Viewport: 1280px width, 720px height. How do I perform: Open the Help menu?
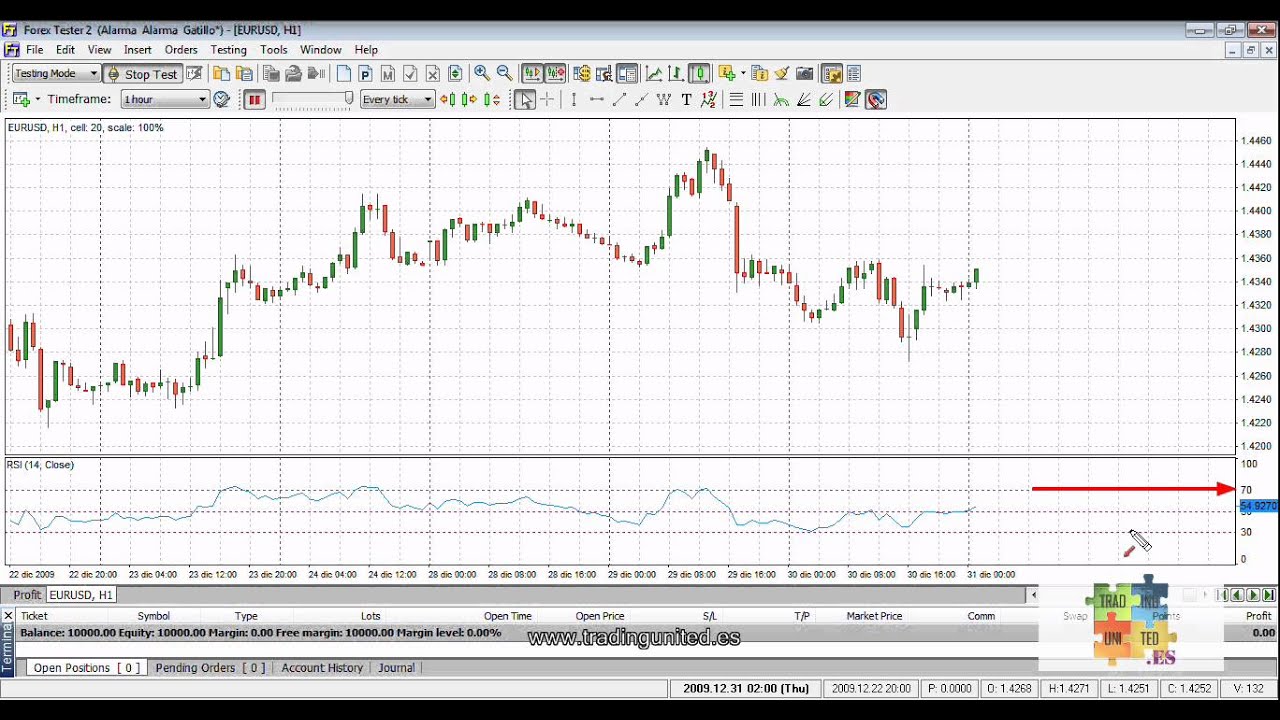(x=366, y=50)
